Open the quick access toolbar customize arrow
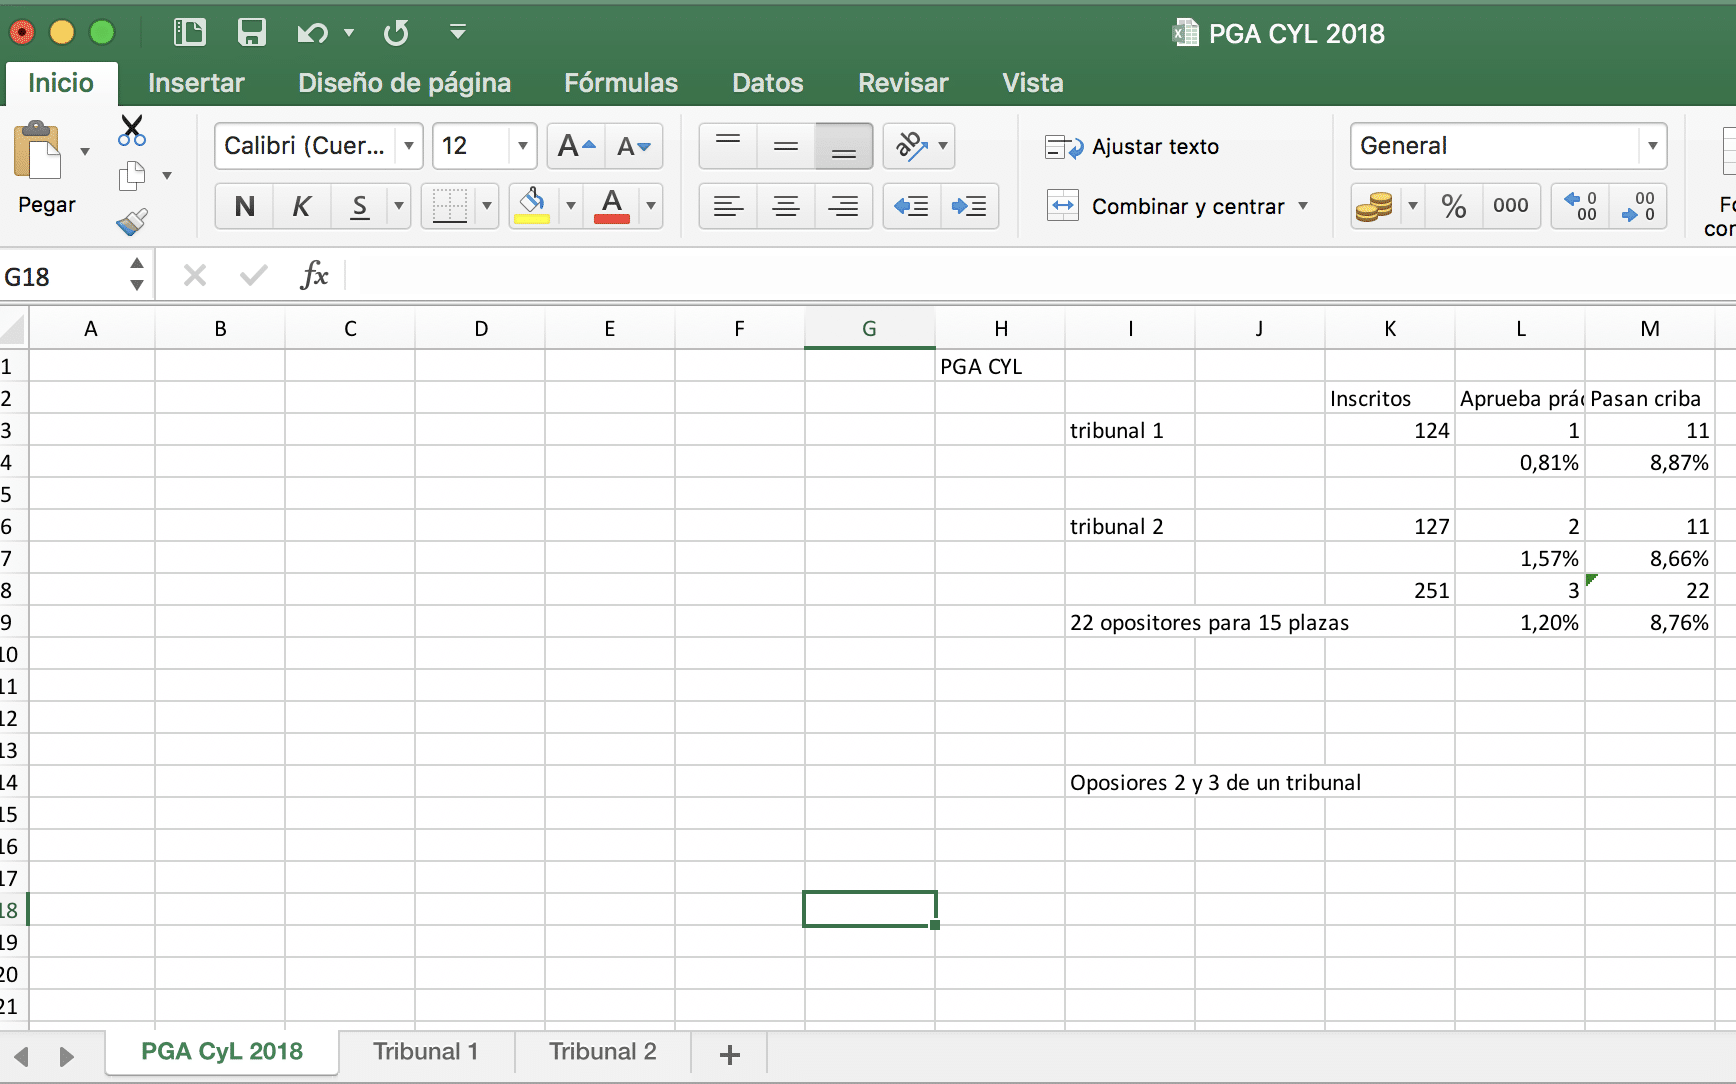 458,33
